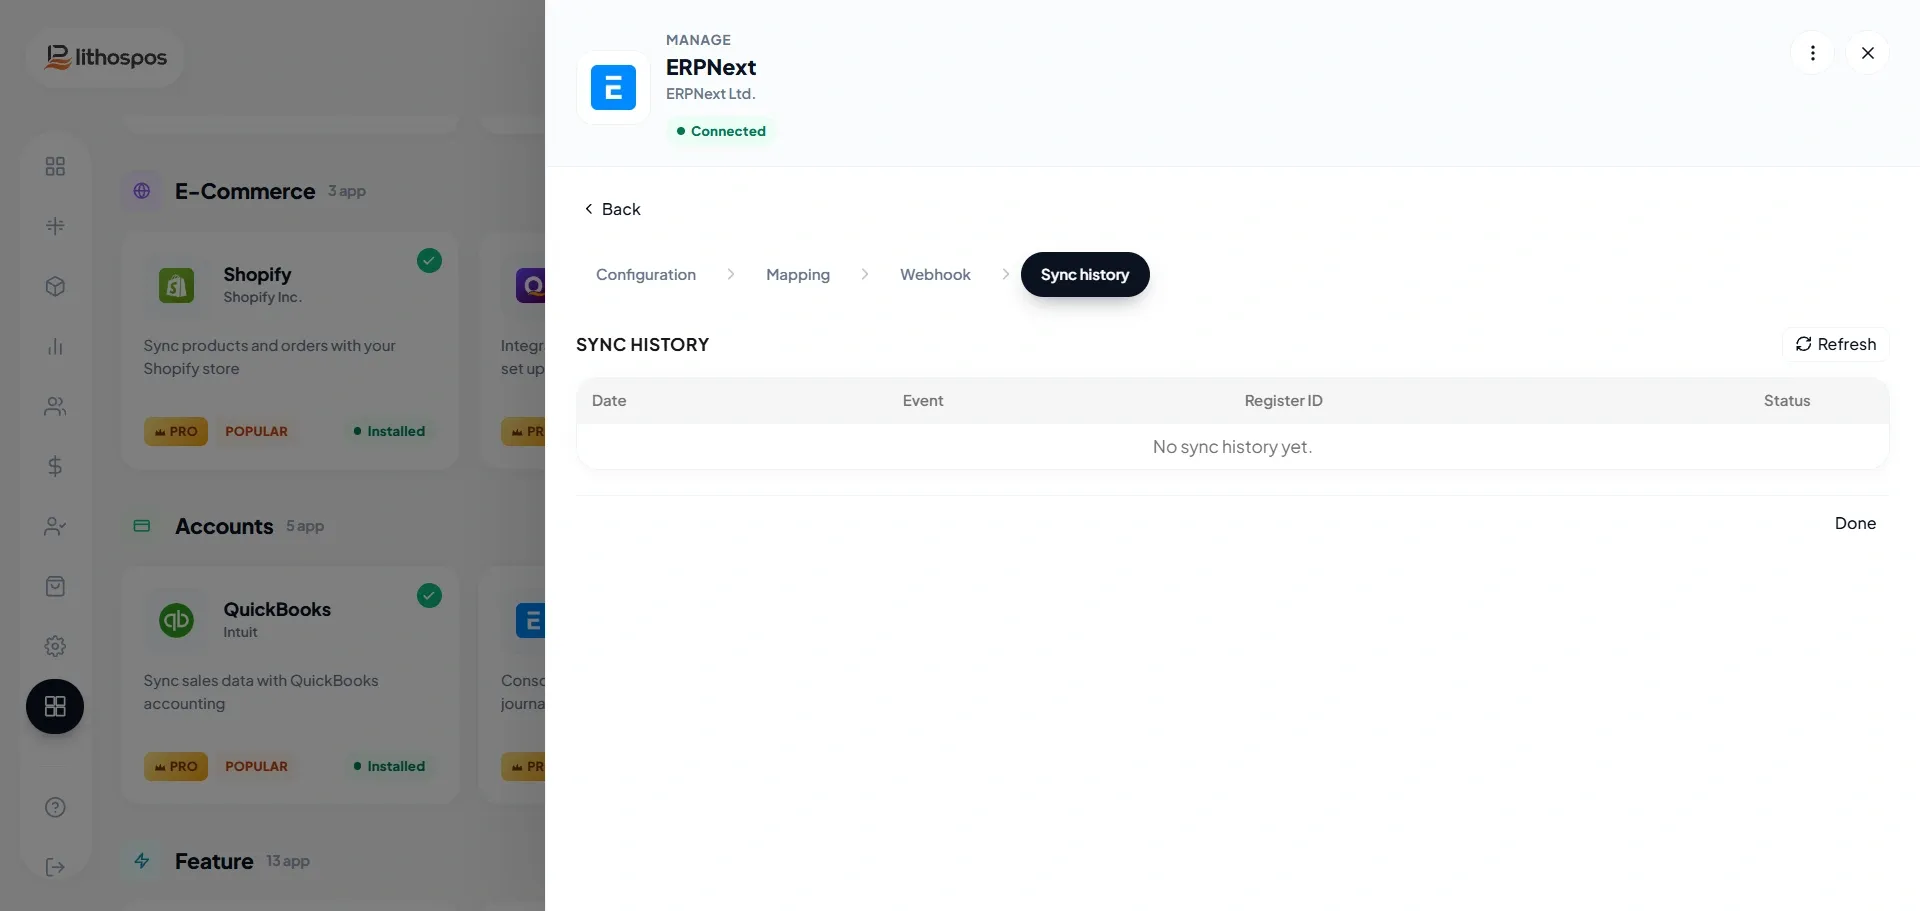This screenshot has width=1920, height=911.
Task: Open the Shopify app card title
Action: (257, 274)
